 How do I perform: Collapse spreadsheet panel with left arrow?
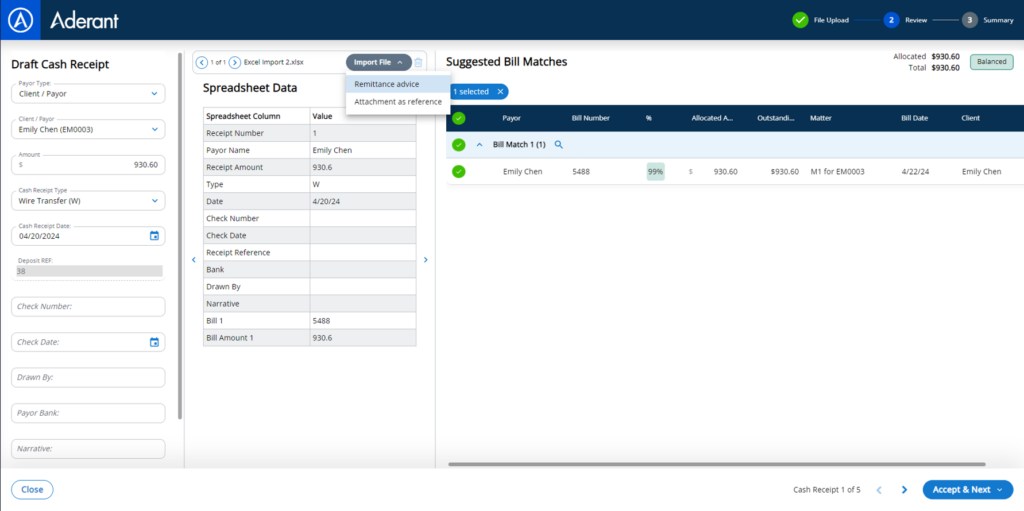tap(193, 259)
